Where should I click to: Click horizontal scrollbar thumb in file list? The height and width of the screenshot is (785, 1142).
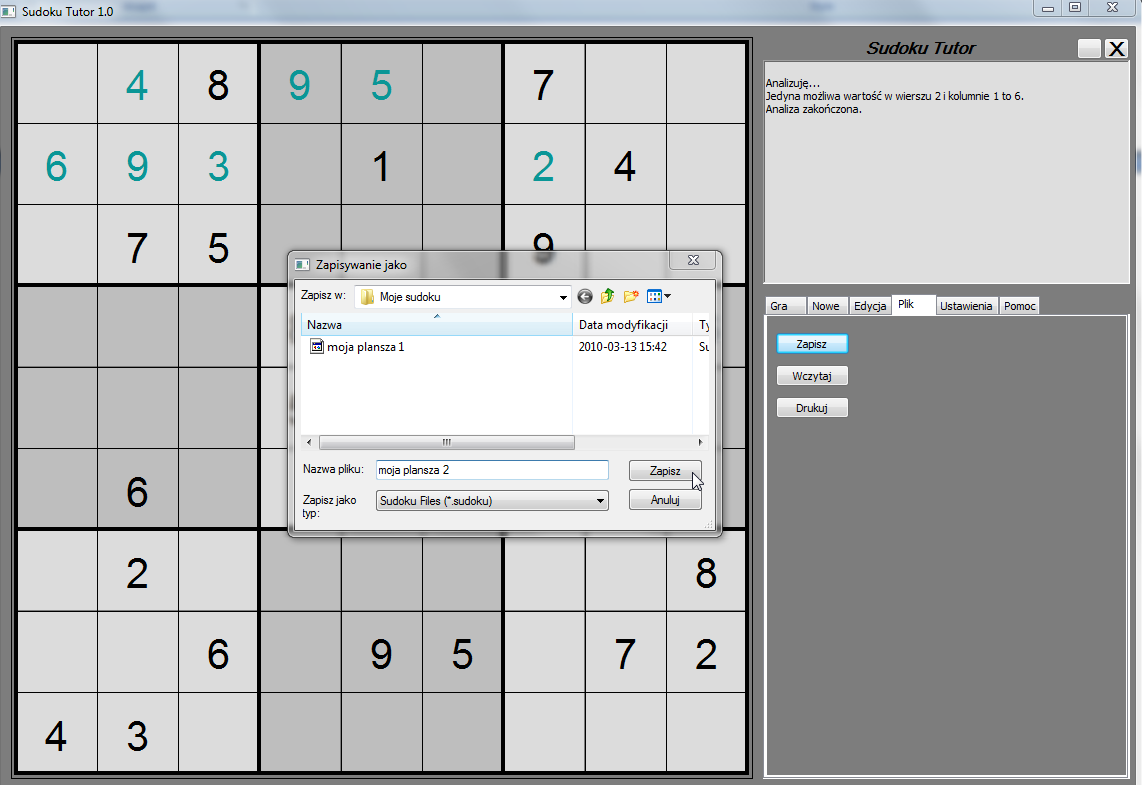coord(447,442)
